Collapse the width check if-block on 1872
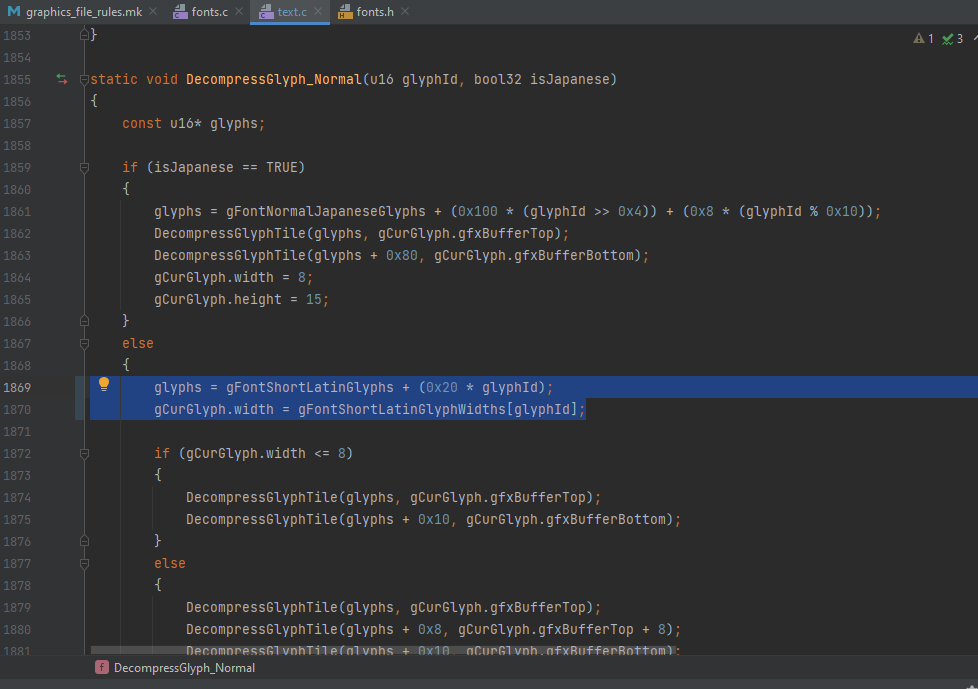The height and width of the screenshot is (689, 978). pos(85,453)
